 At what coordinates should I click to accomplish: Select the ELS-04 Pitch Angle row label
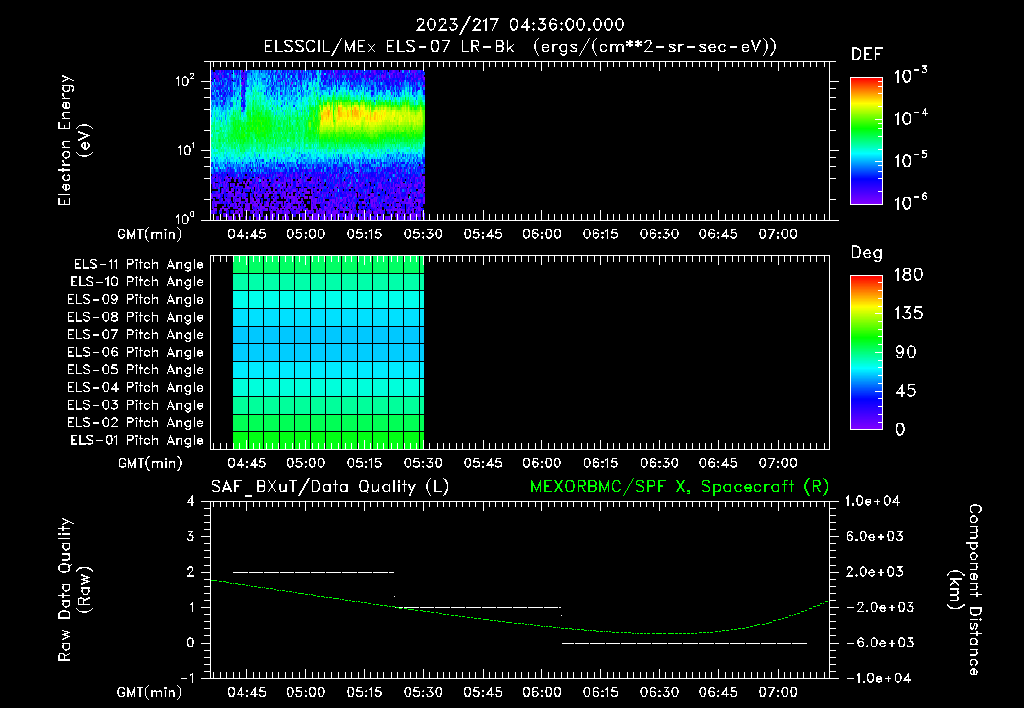136,387
